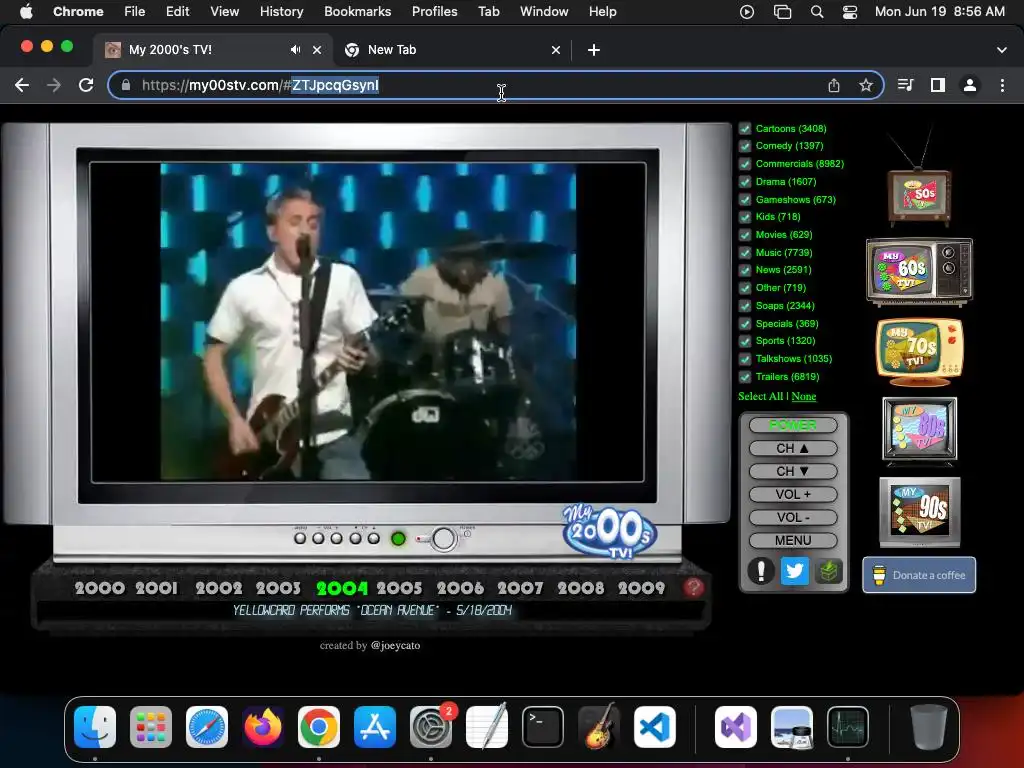Open the Profiles menu
This screenshot has height=768, width=1024.
tap(434, 11)
